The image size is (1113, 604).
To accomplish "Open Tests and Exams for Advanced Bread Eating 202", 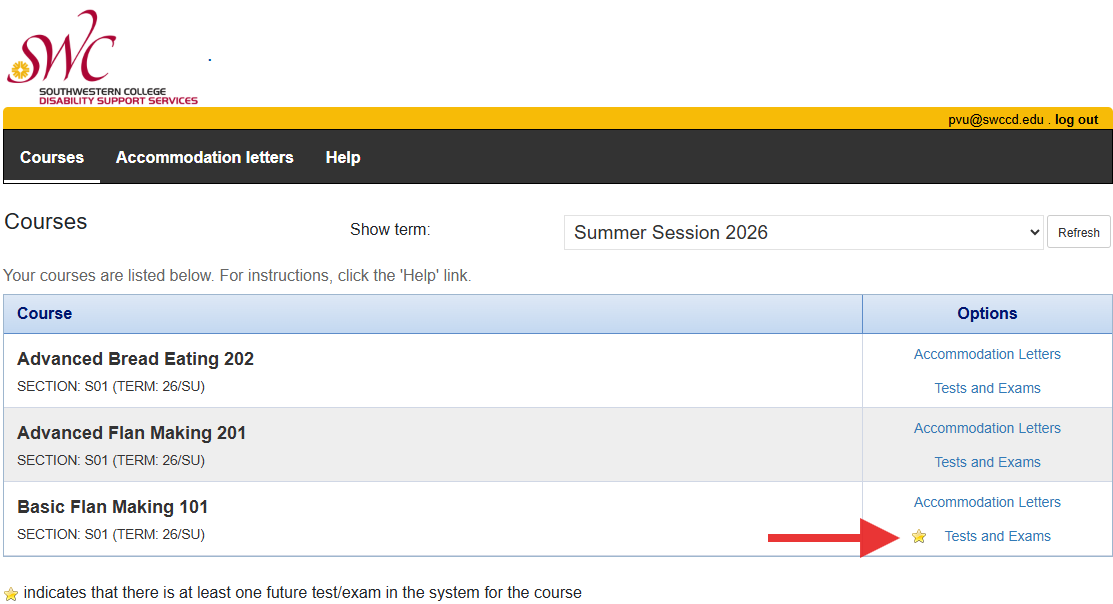I will point(987,388).
